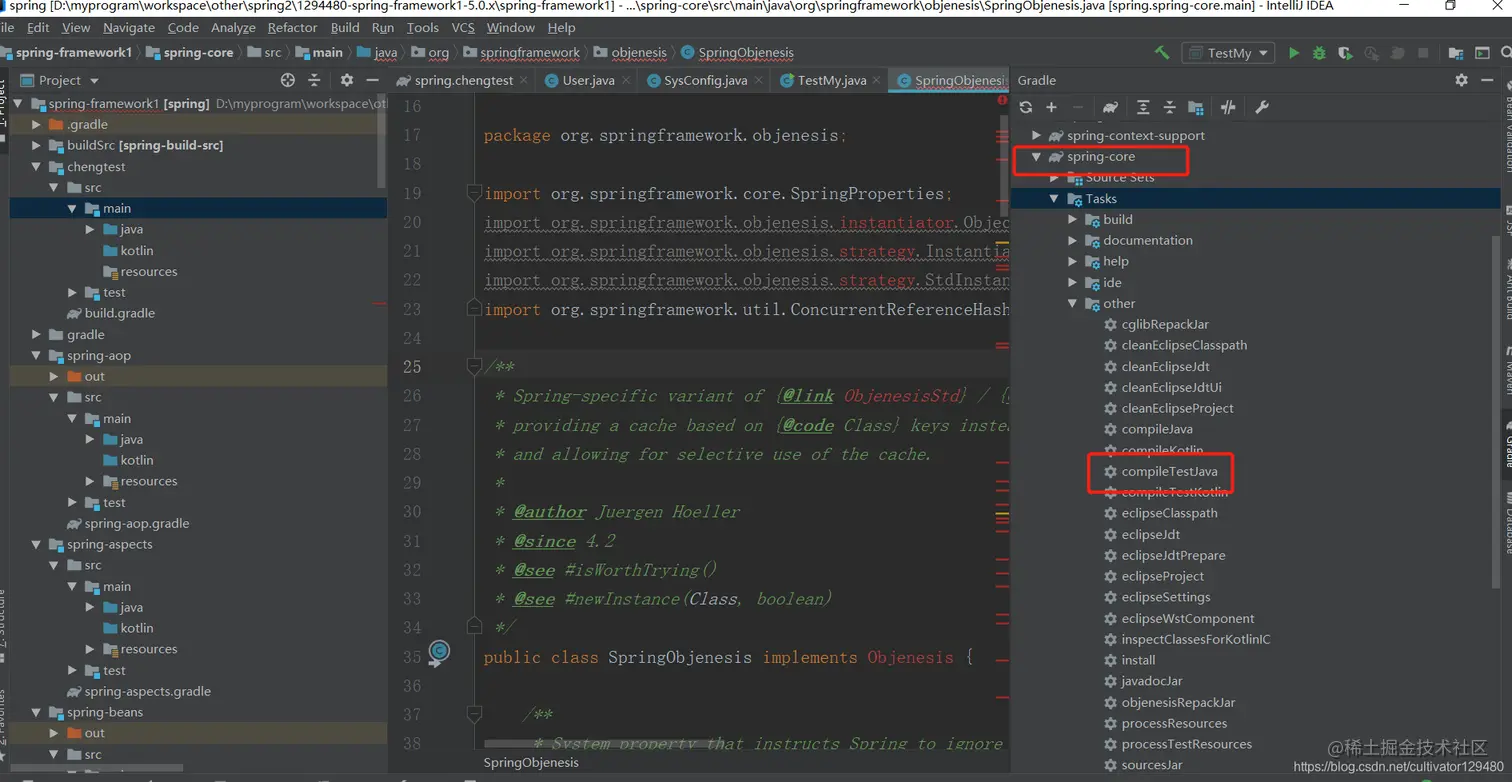Collapse all nodes in the Gradle panel
The image size is (1512, 782).
pos(1169,107)
